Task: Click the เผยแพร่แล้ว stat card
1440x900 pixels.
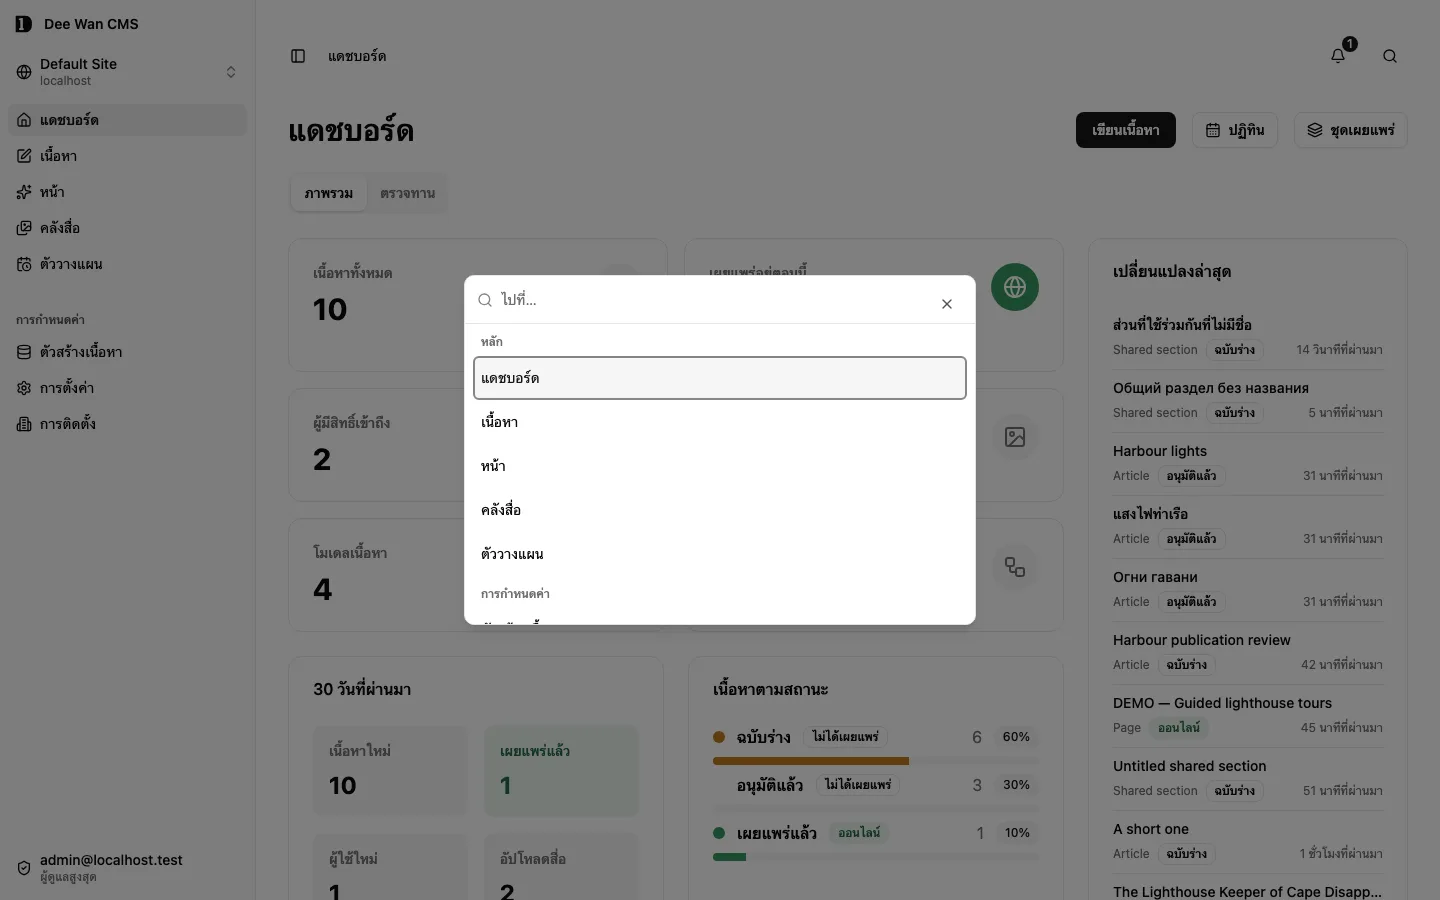Action: point(561,771)
